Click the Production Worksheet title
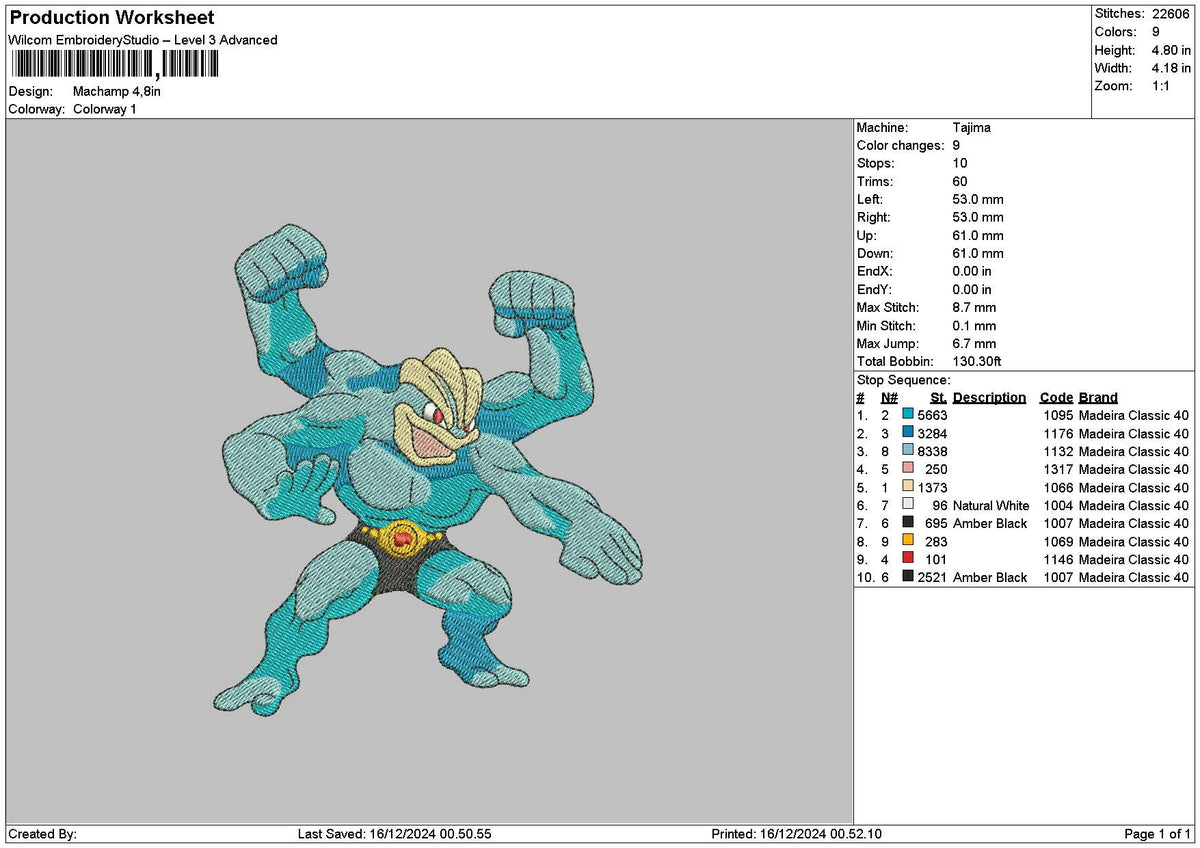Image resolution: width=1200 pixels, height=848 pixels. tap(111, 18)
